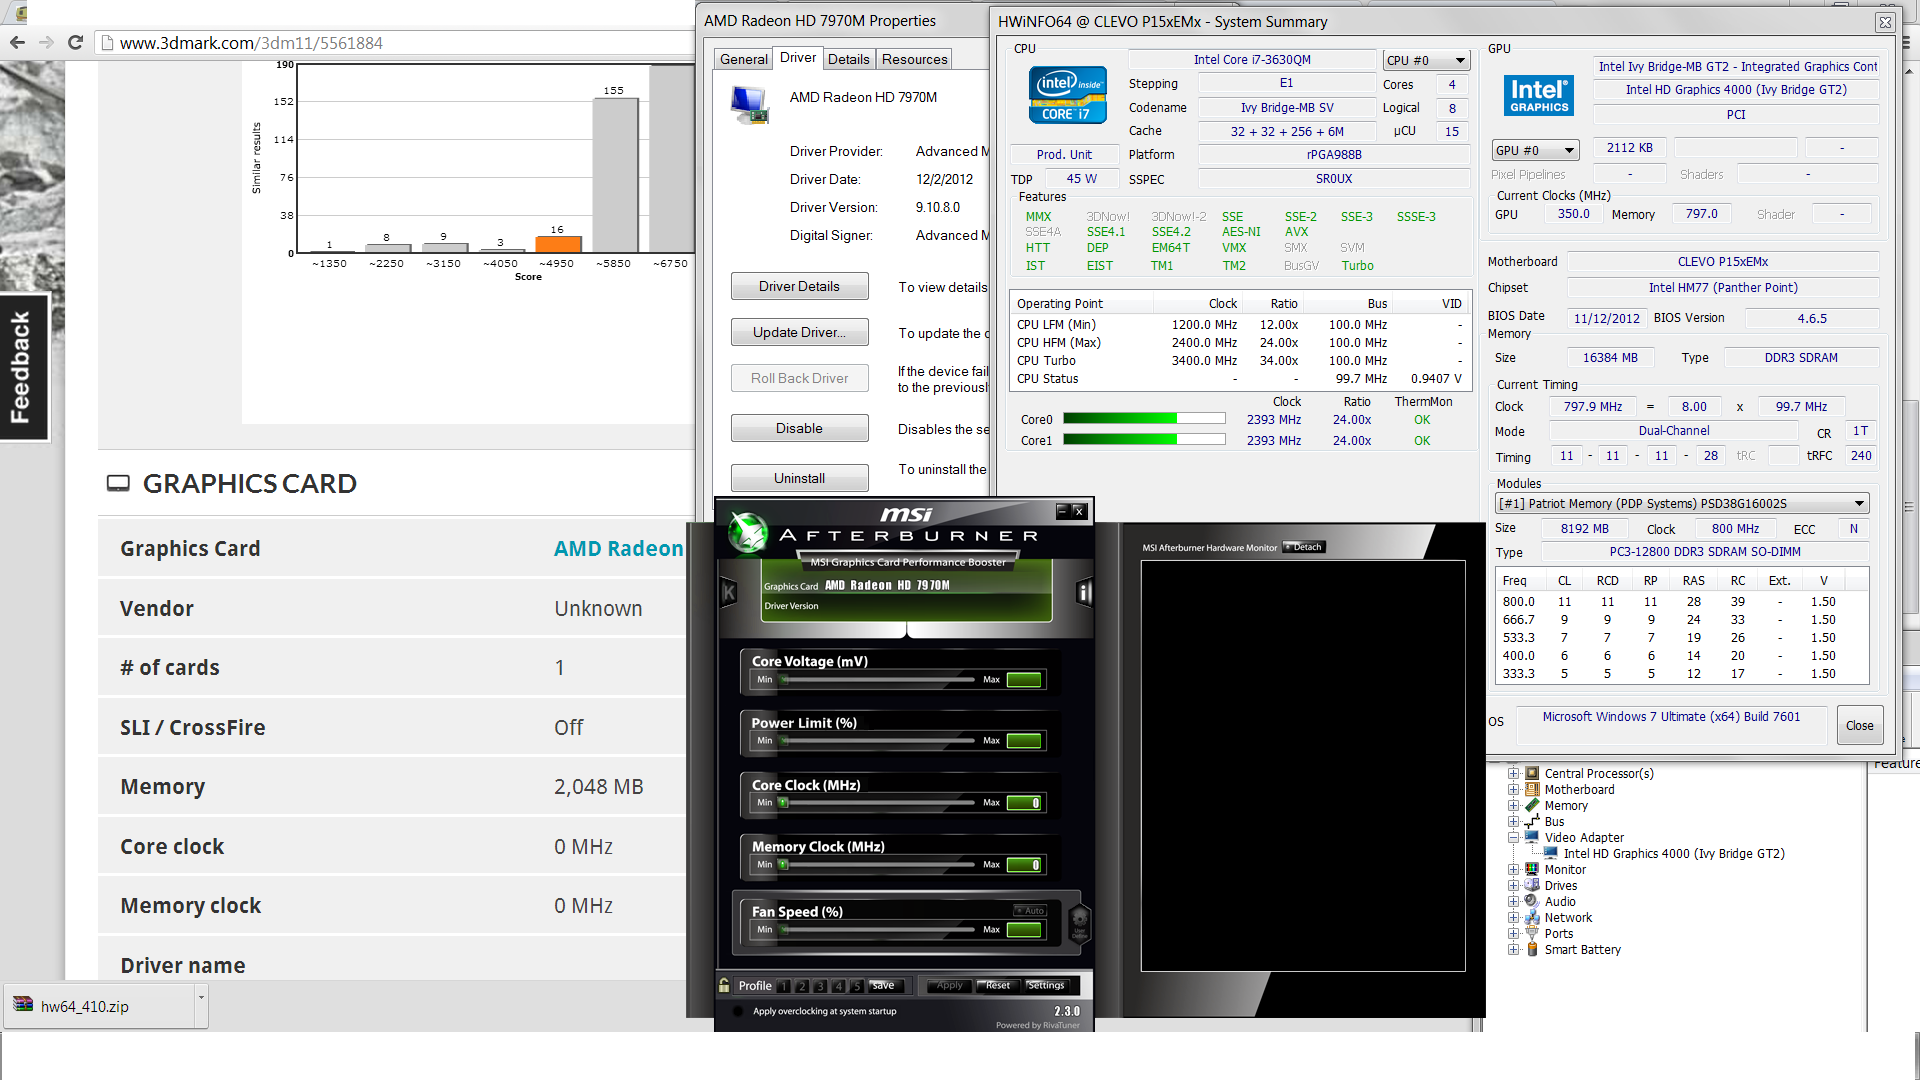Click the Core Voltage slider
The image size is (1920, 1080).
coord(878,680)
